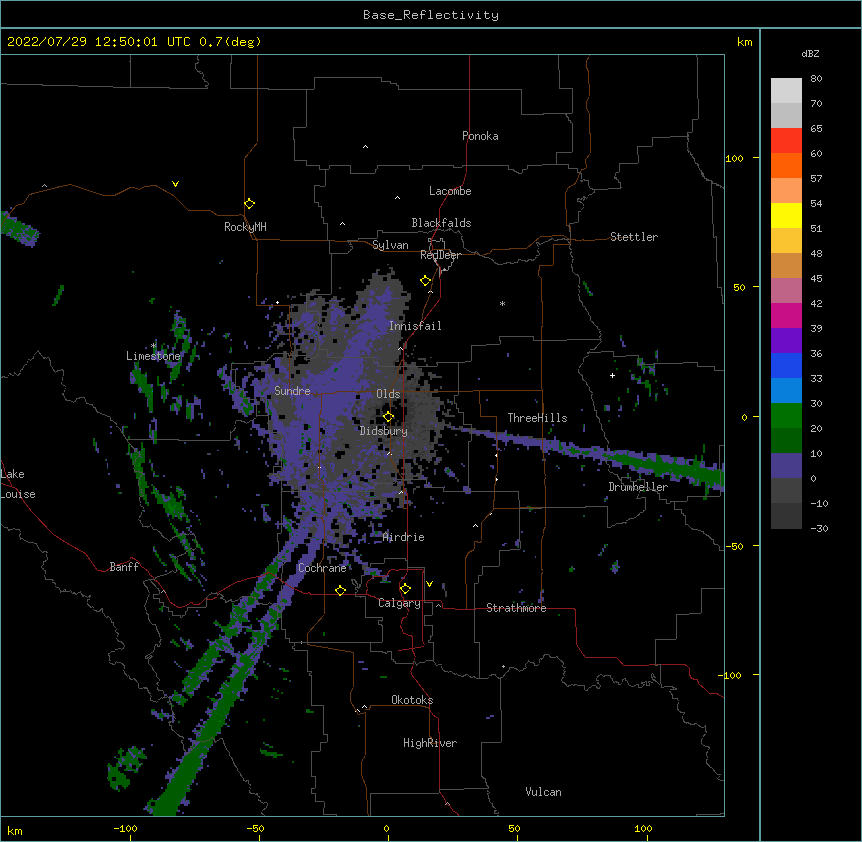The height and width of the screenshot is (842, 862).
Task: Select the slate purple 10-0 dBZ swatch
Action: pyautogui.click(x=786, y=466)
